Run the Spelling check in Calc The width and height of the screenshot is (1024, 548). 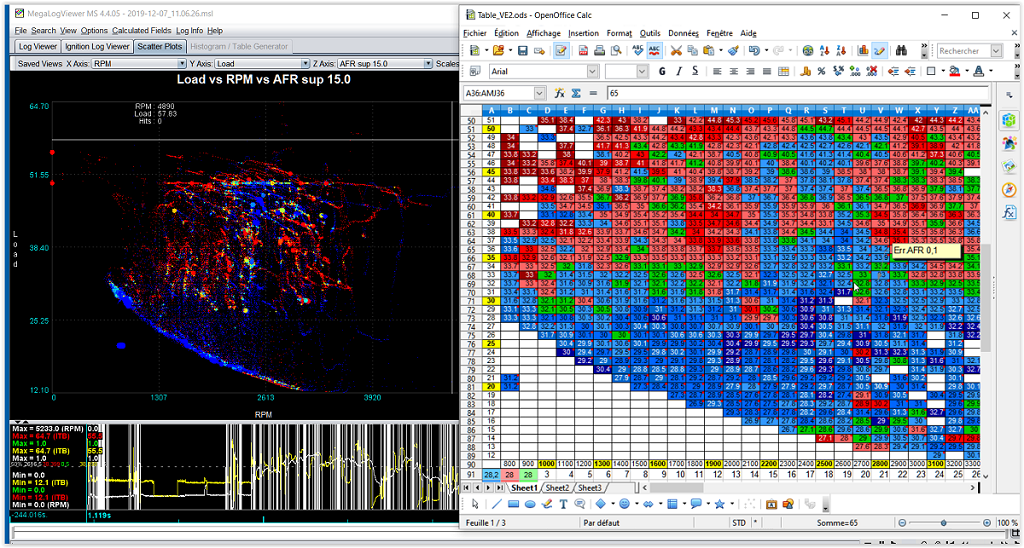tap(637, 50)
